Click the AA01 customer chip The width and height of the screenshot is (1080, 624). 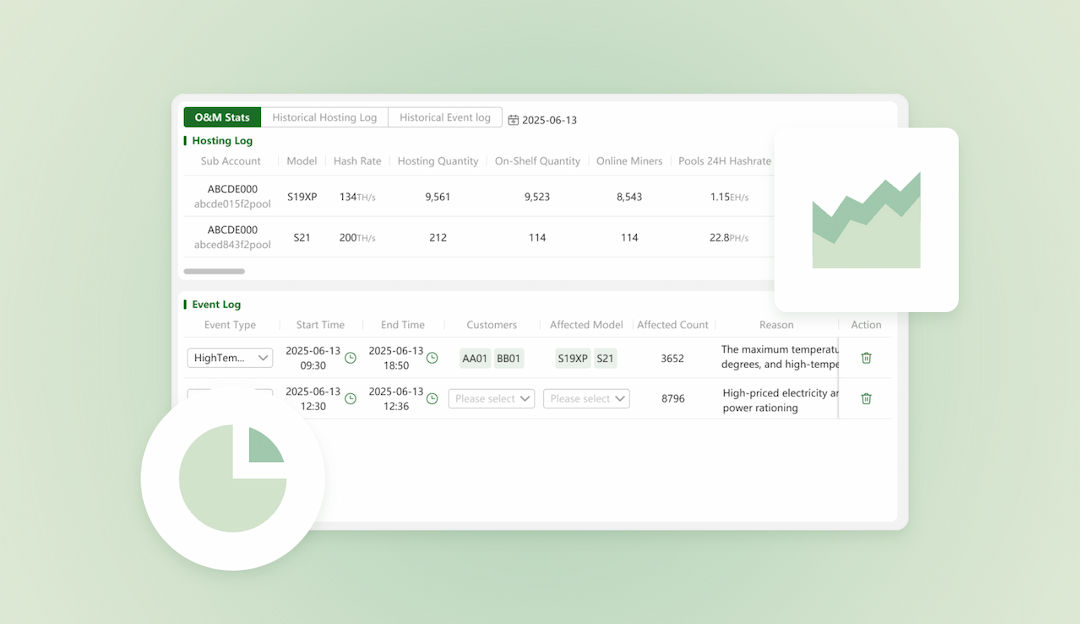click(474, 357)
